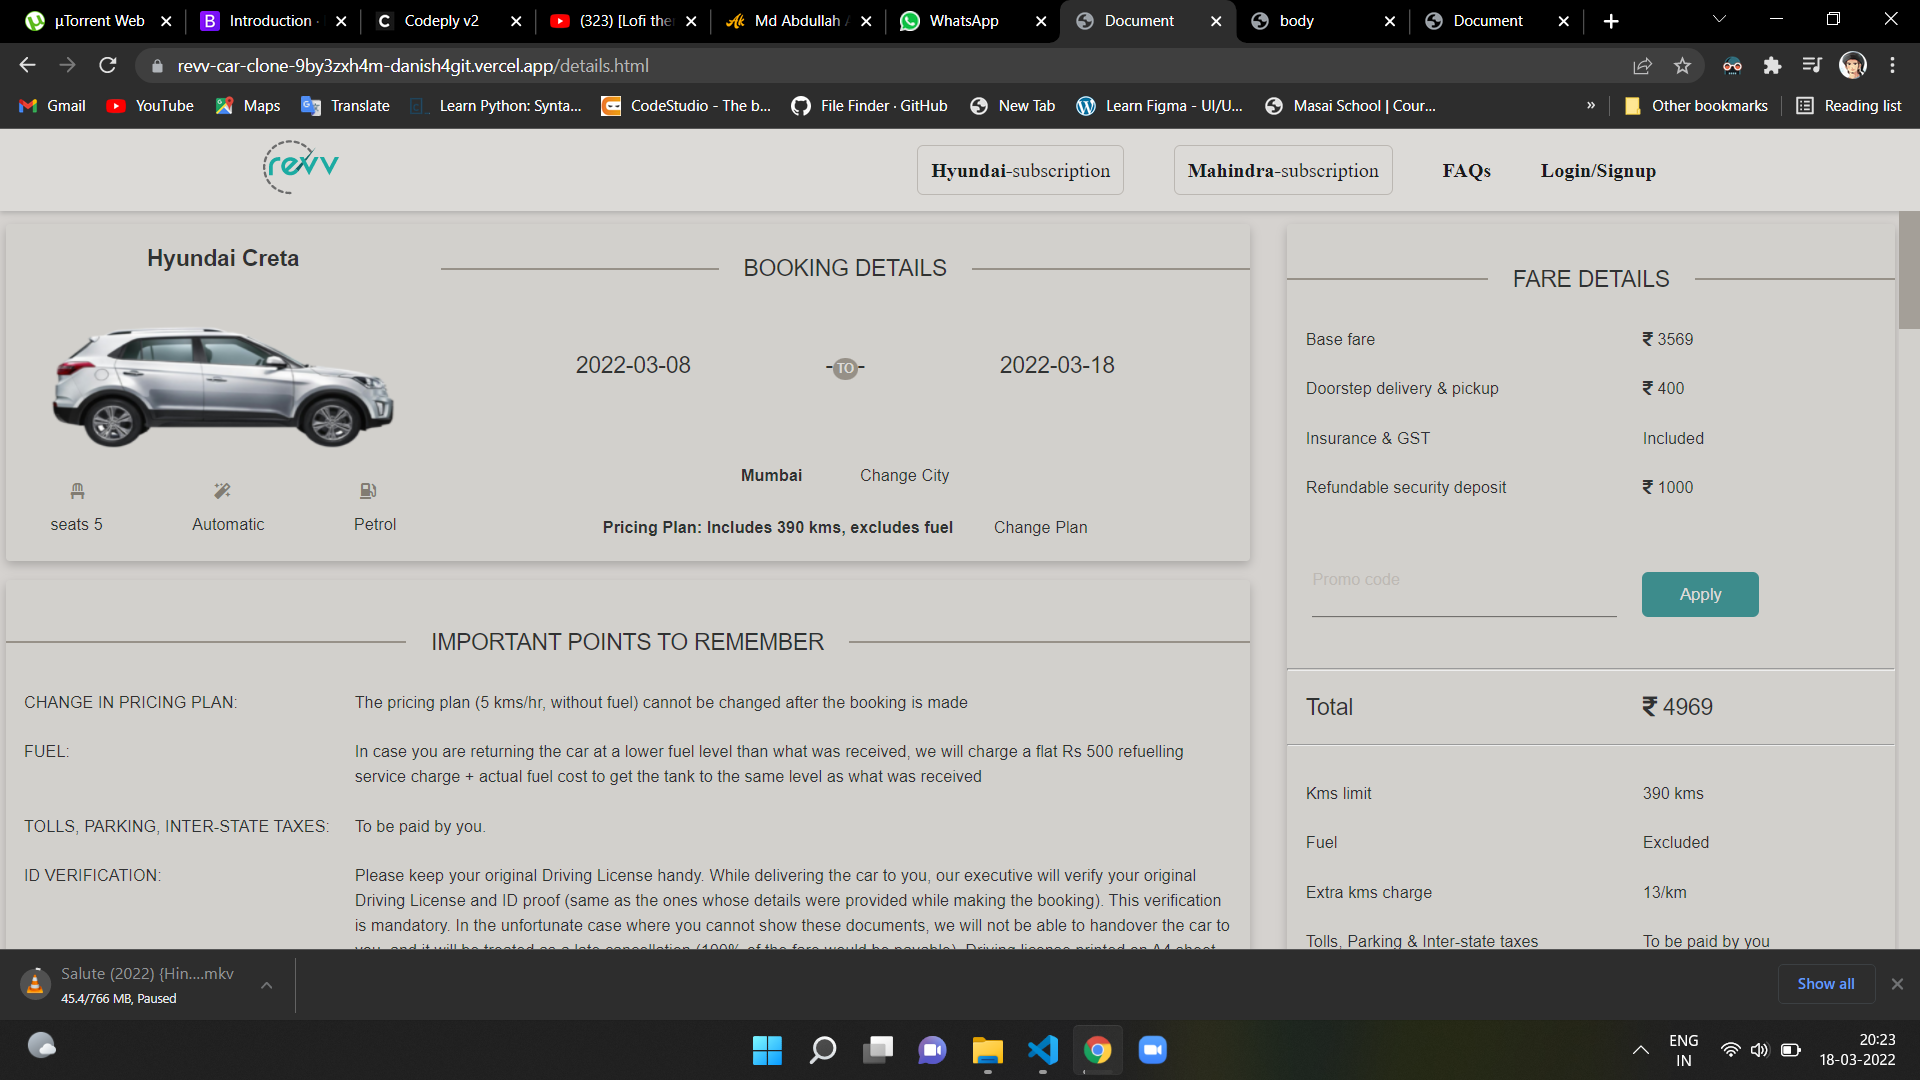Screen dimensions: 1920x1080
Task: Open volume control in system tray
Action: (x=1760, y=1050)
